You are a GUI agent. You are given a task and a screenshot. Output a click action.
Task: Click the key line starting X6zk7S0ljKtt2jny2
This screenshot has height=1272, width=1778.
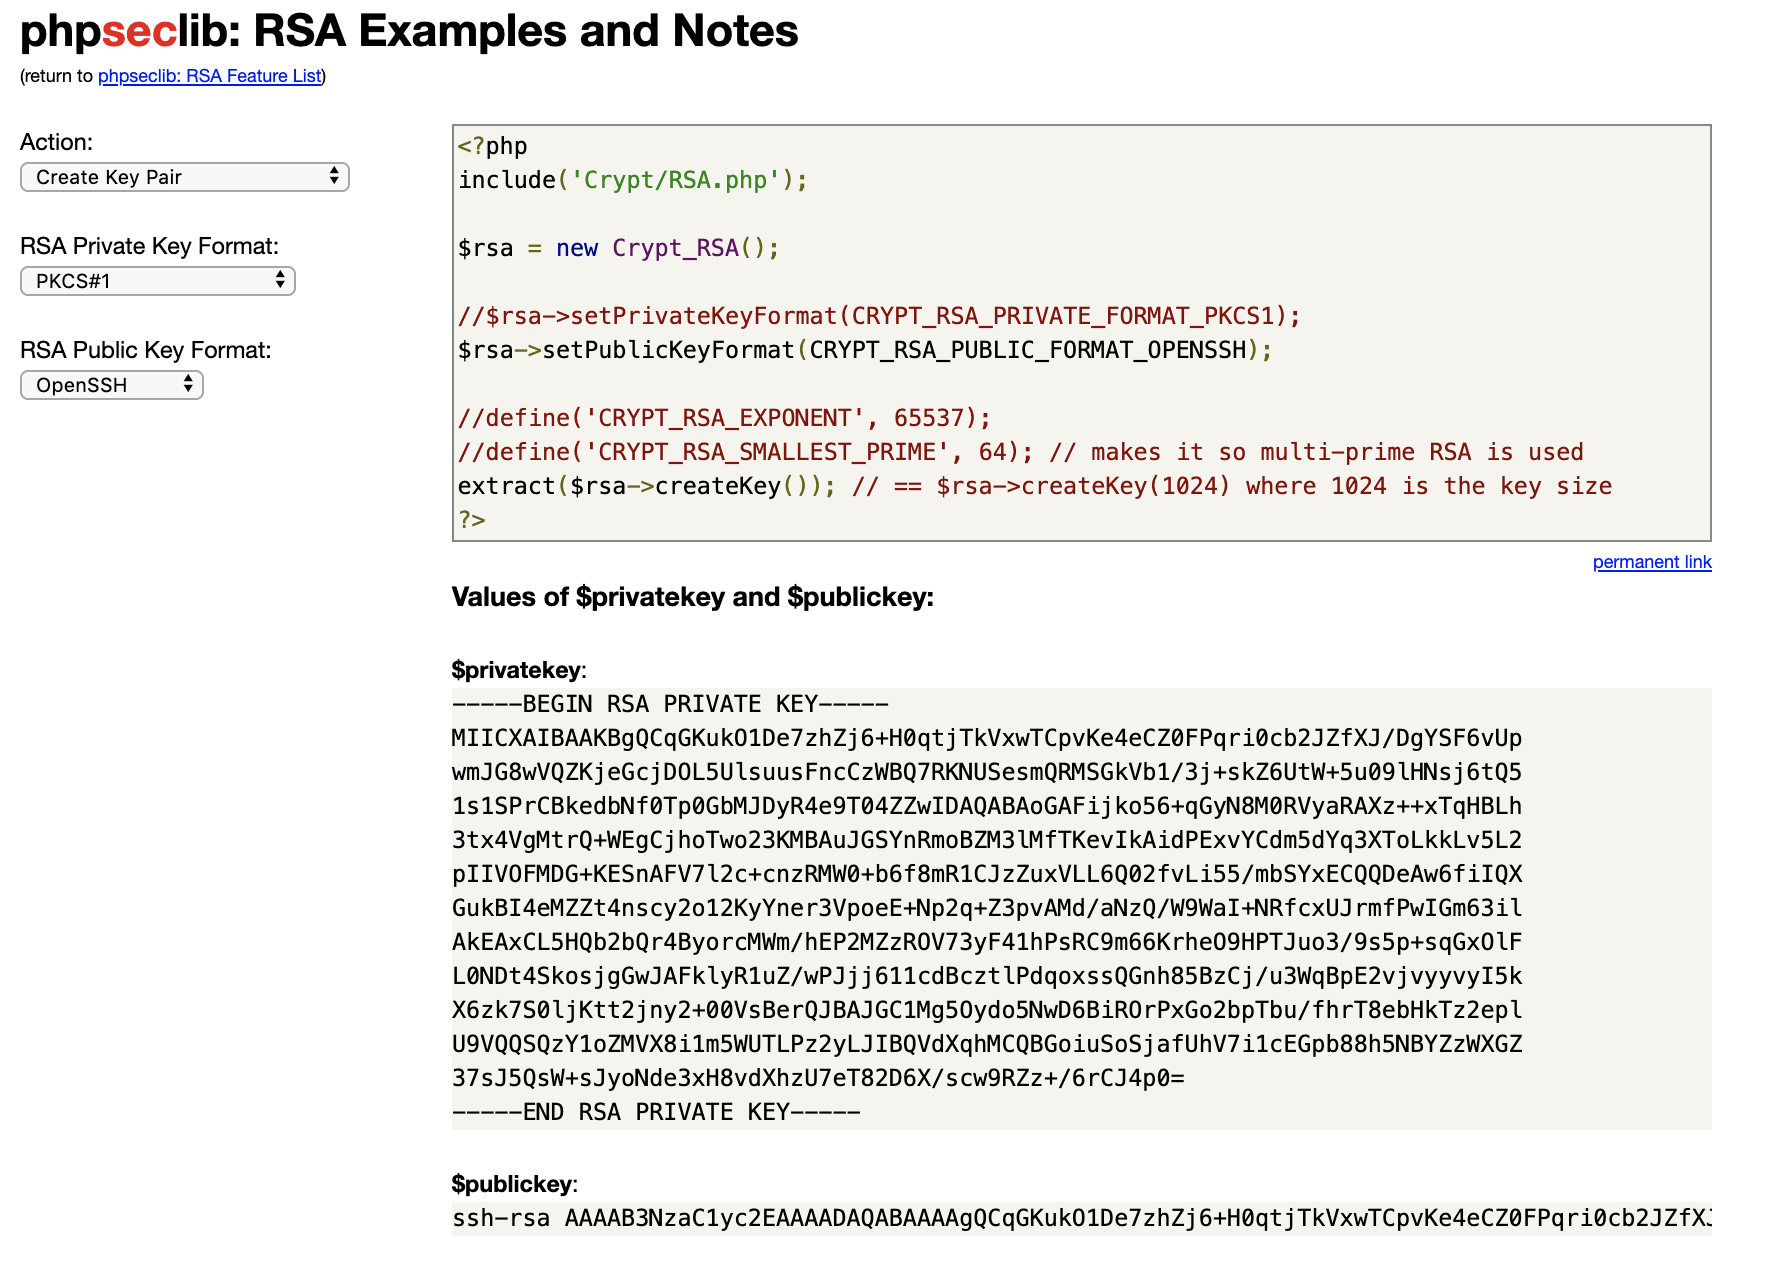[x=987, y=1010]
